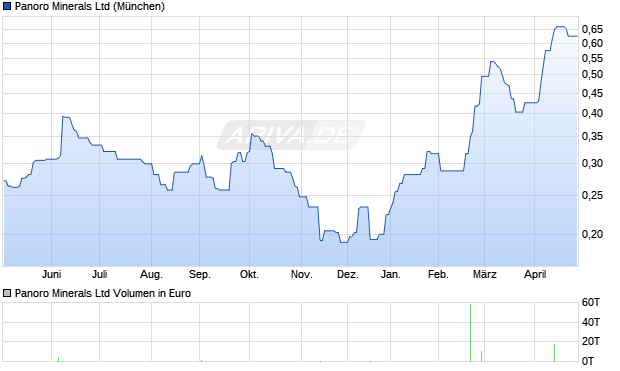The image size is (620, 371).
Task: Click the 40T volume axis label
Action: tap(591, 322)
